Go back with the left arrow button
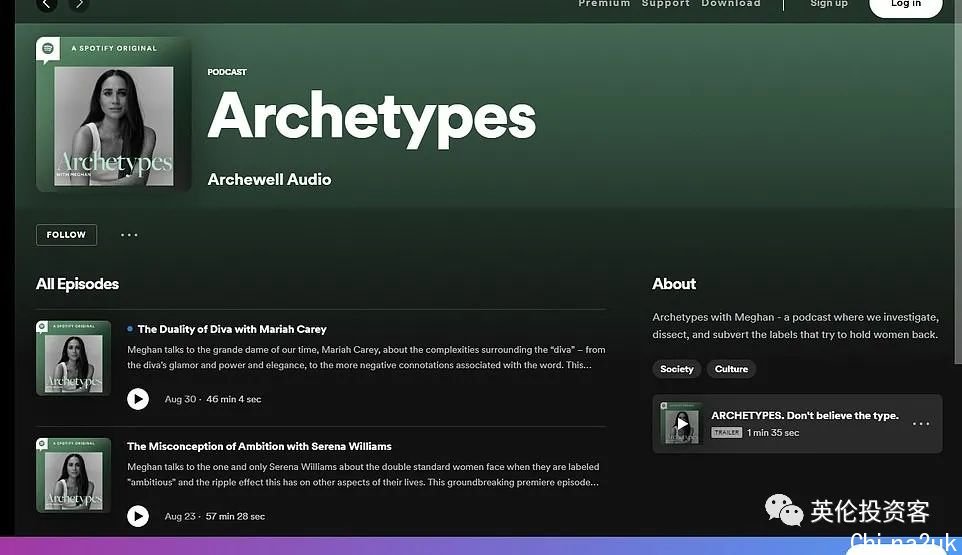Screen dimensions: 962x555 [46, 4]
